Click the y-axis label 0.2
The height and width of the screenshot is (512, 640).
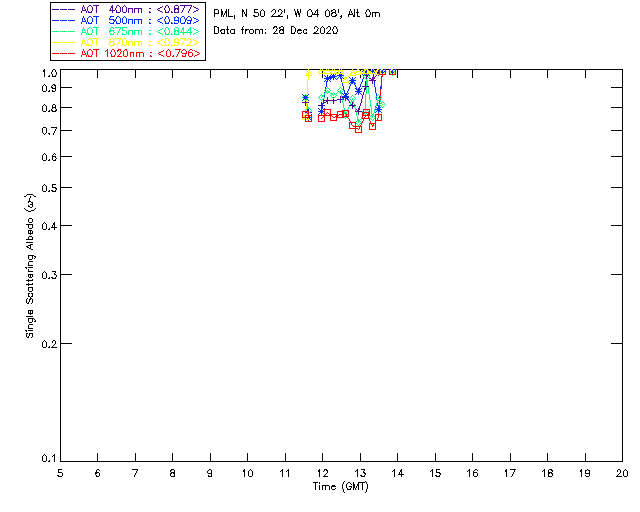point(49,344)
